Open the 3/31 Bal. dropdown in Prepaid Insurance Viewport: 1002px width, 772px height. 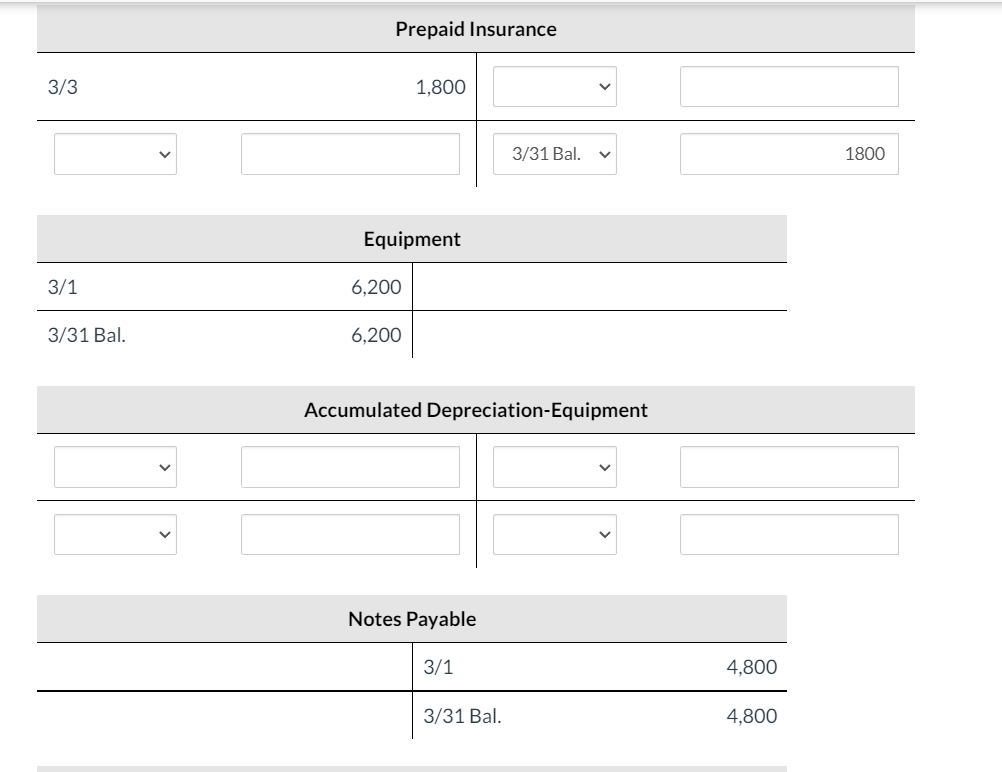point(554,153)
